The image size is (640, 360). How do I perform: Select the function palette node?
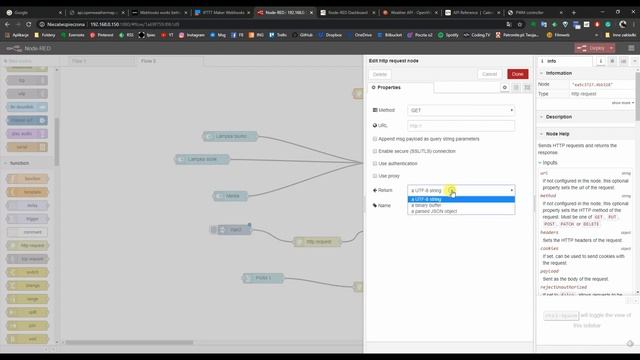(x=27, y=179)
